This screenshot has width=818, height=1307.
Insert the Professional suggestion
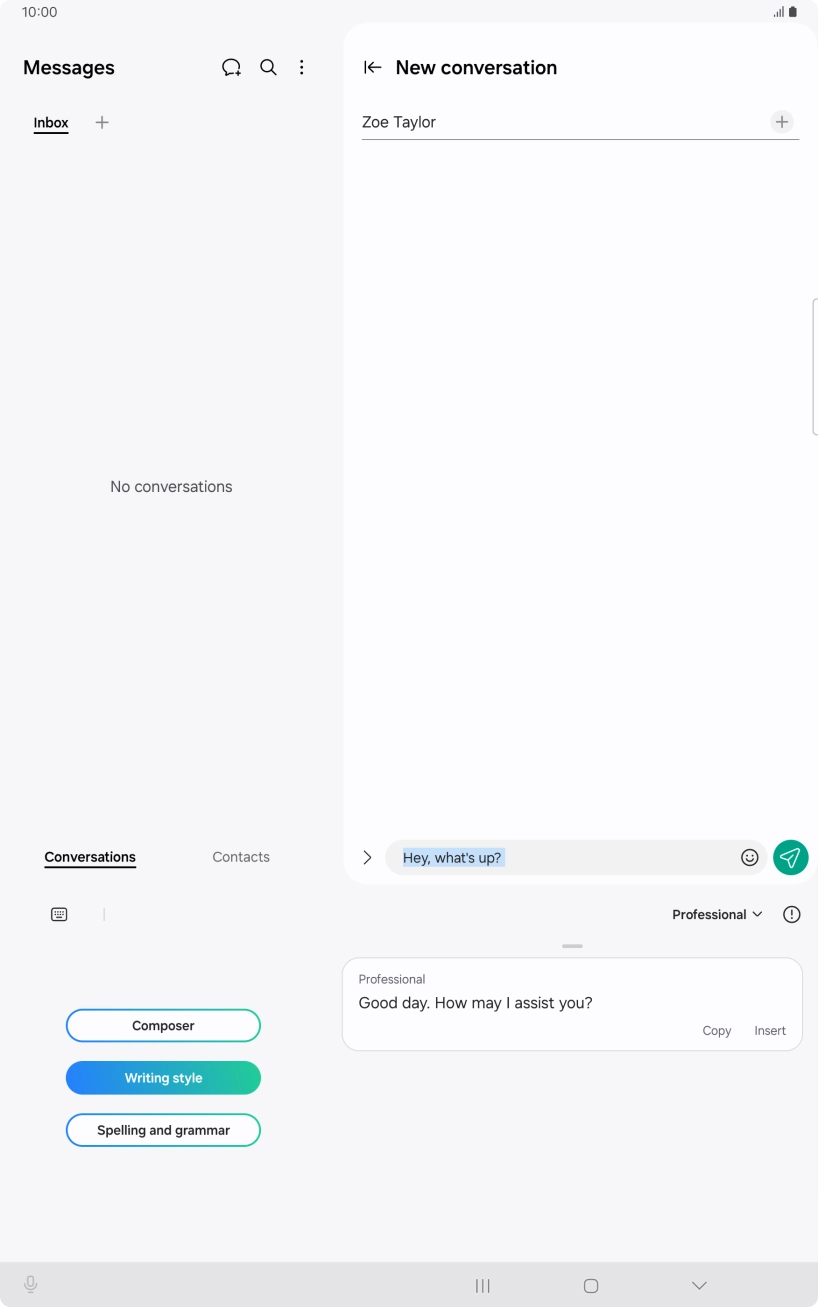770,1031
